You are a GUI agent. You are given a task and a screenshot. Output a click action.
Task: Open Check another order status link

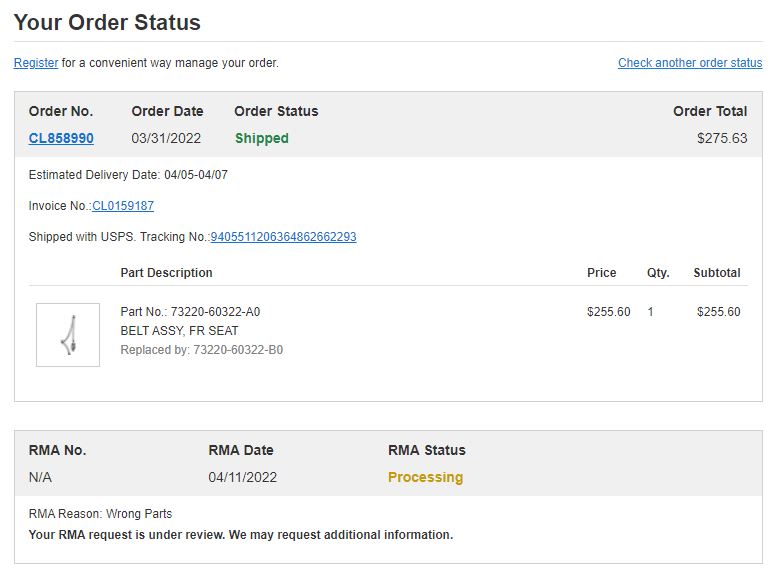pos(690,63)
